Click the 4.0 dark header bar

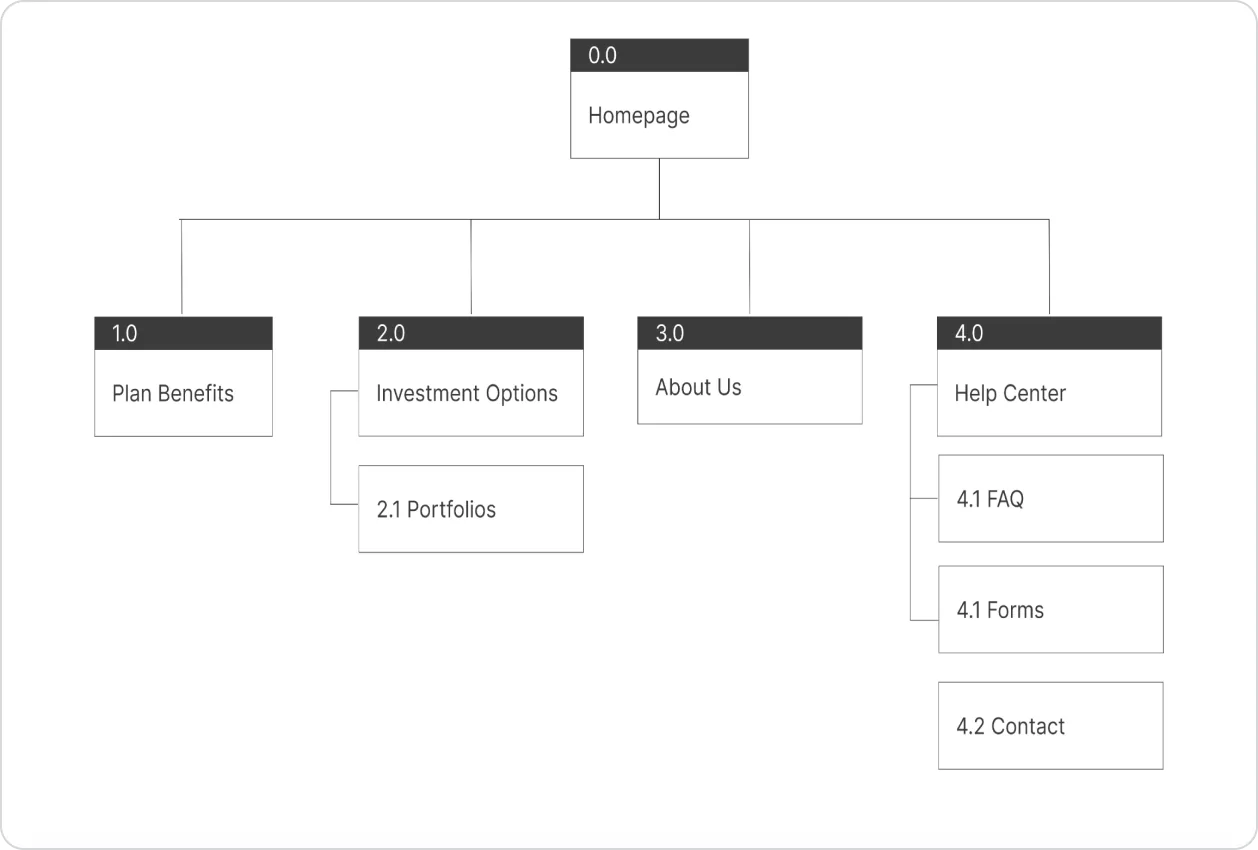pyautogui.click(x=1049, y=333)
